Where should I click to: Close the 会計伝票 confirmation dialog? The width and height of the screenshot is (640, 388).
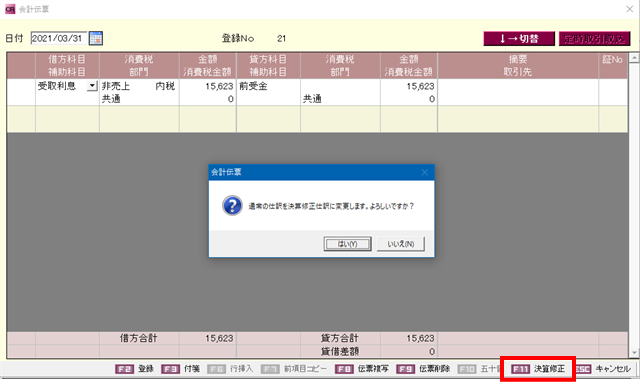tap(424, 172)
